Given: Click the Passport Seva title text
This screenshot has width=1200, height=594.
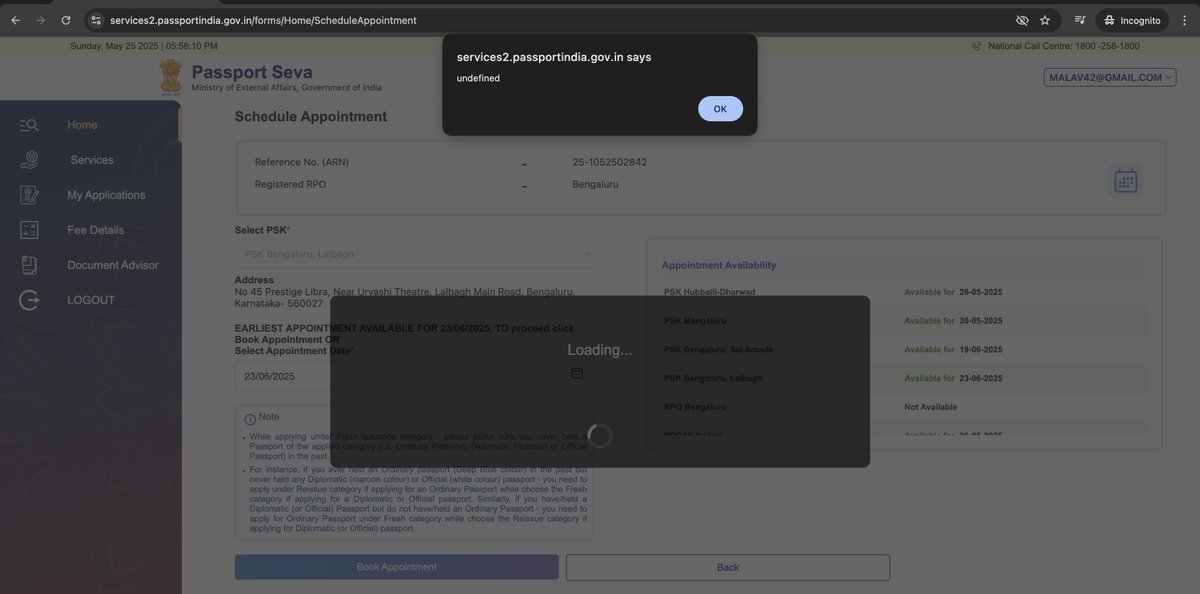Looking at the screenshot, I should click(x=252, y=72).
